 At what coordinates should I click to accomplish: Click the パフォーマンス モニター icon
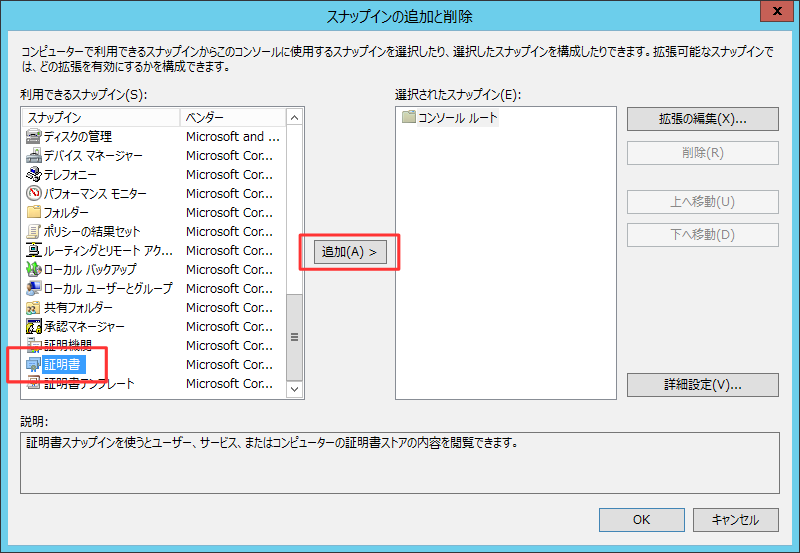coord(34,193)
